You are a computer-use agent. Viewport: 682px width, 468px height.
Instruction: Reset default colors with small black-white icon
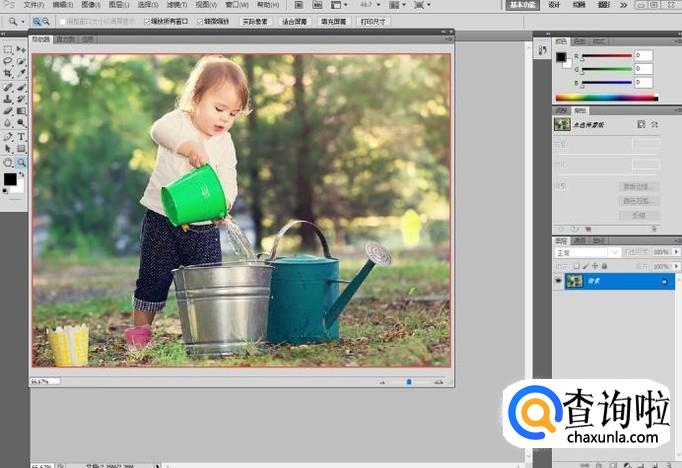5,191
